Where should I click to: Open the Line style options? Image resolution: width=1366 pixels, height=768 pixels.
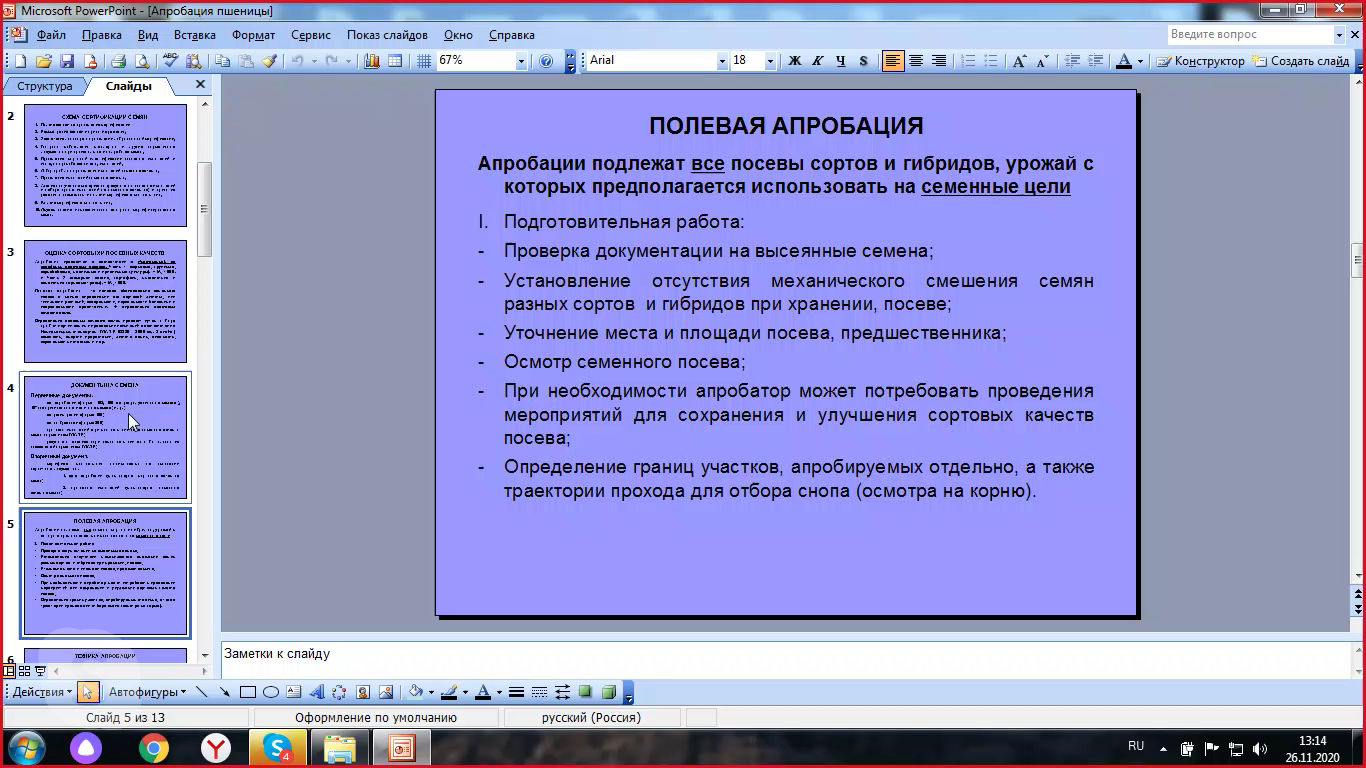pyautogui.click(x=516, y=692)
